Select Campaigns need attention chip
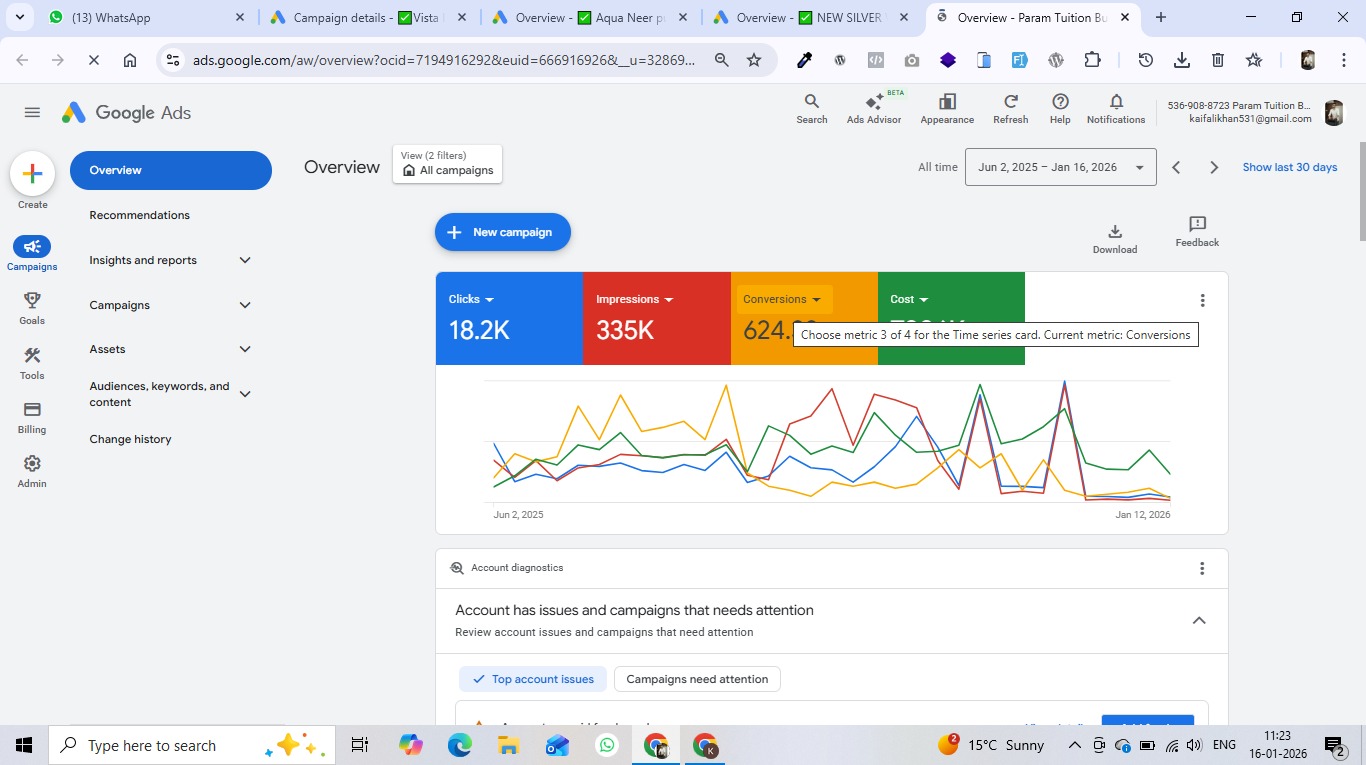 [x=697, y=679]
